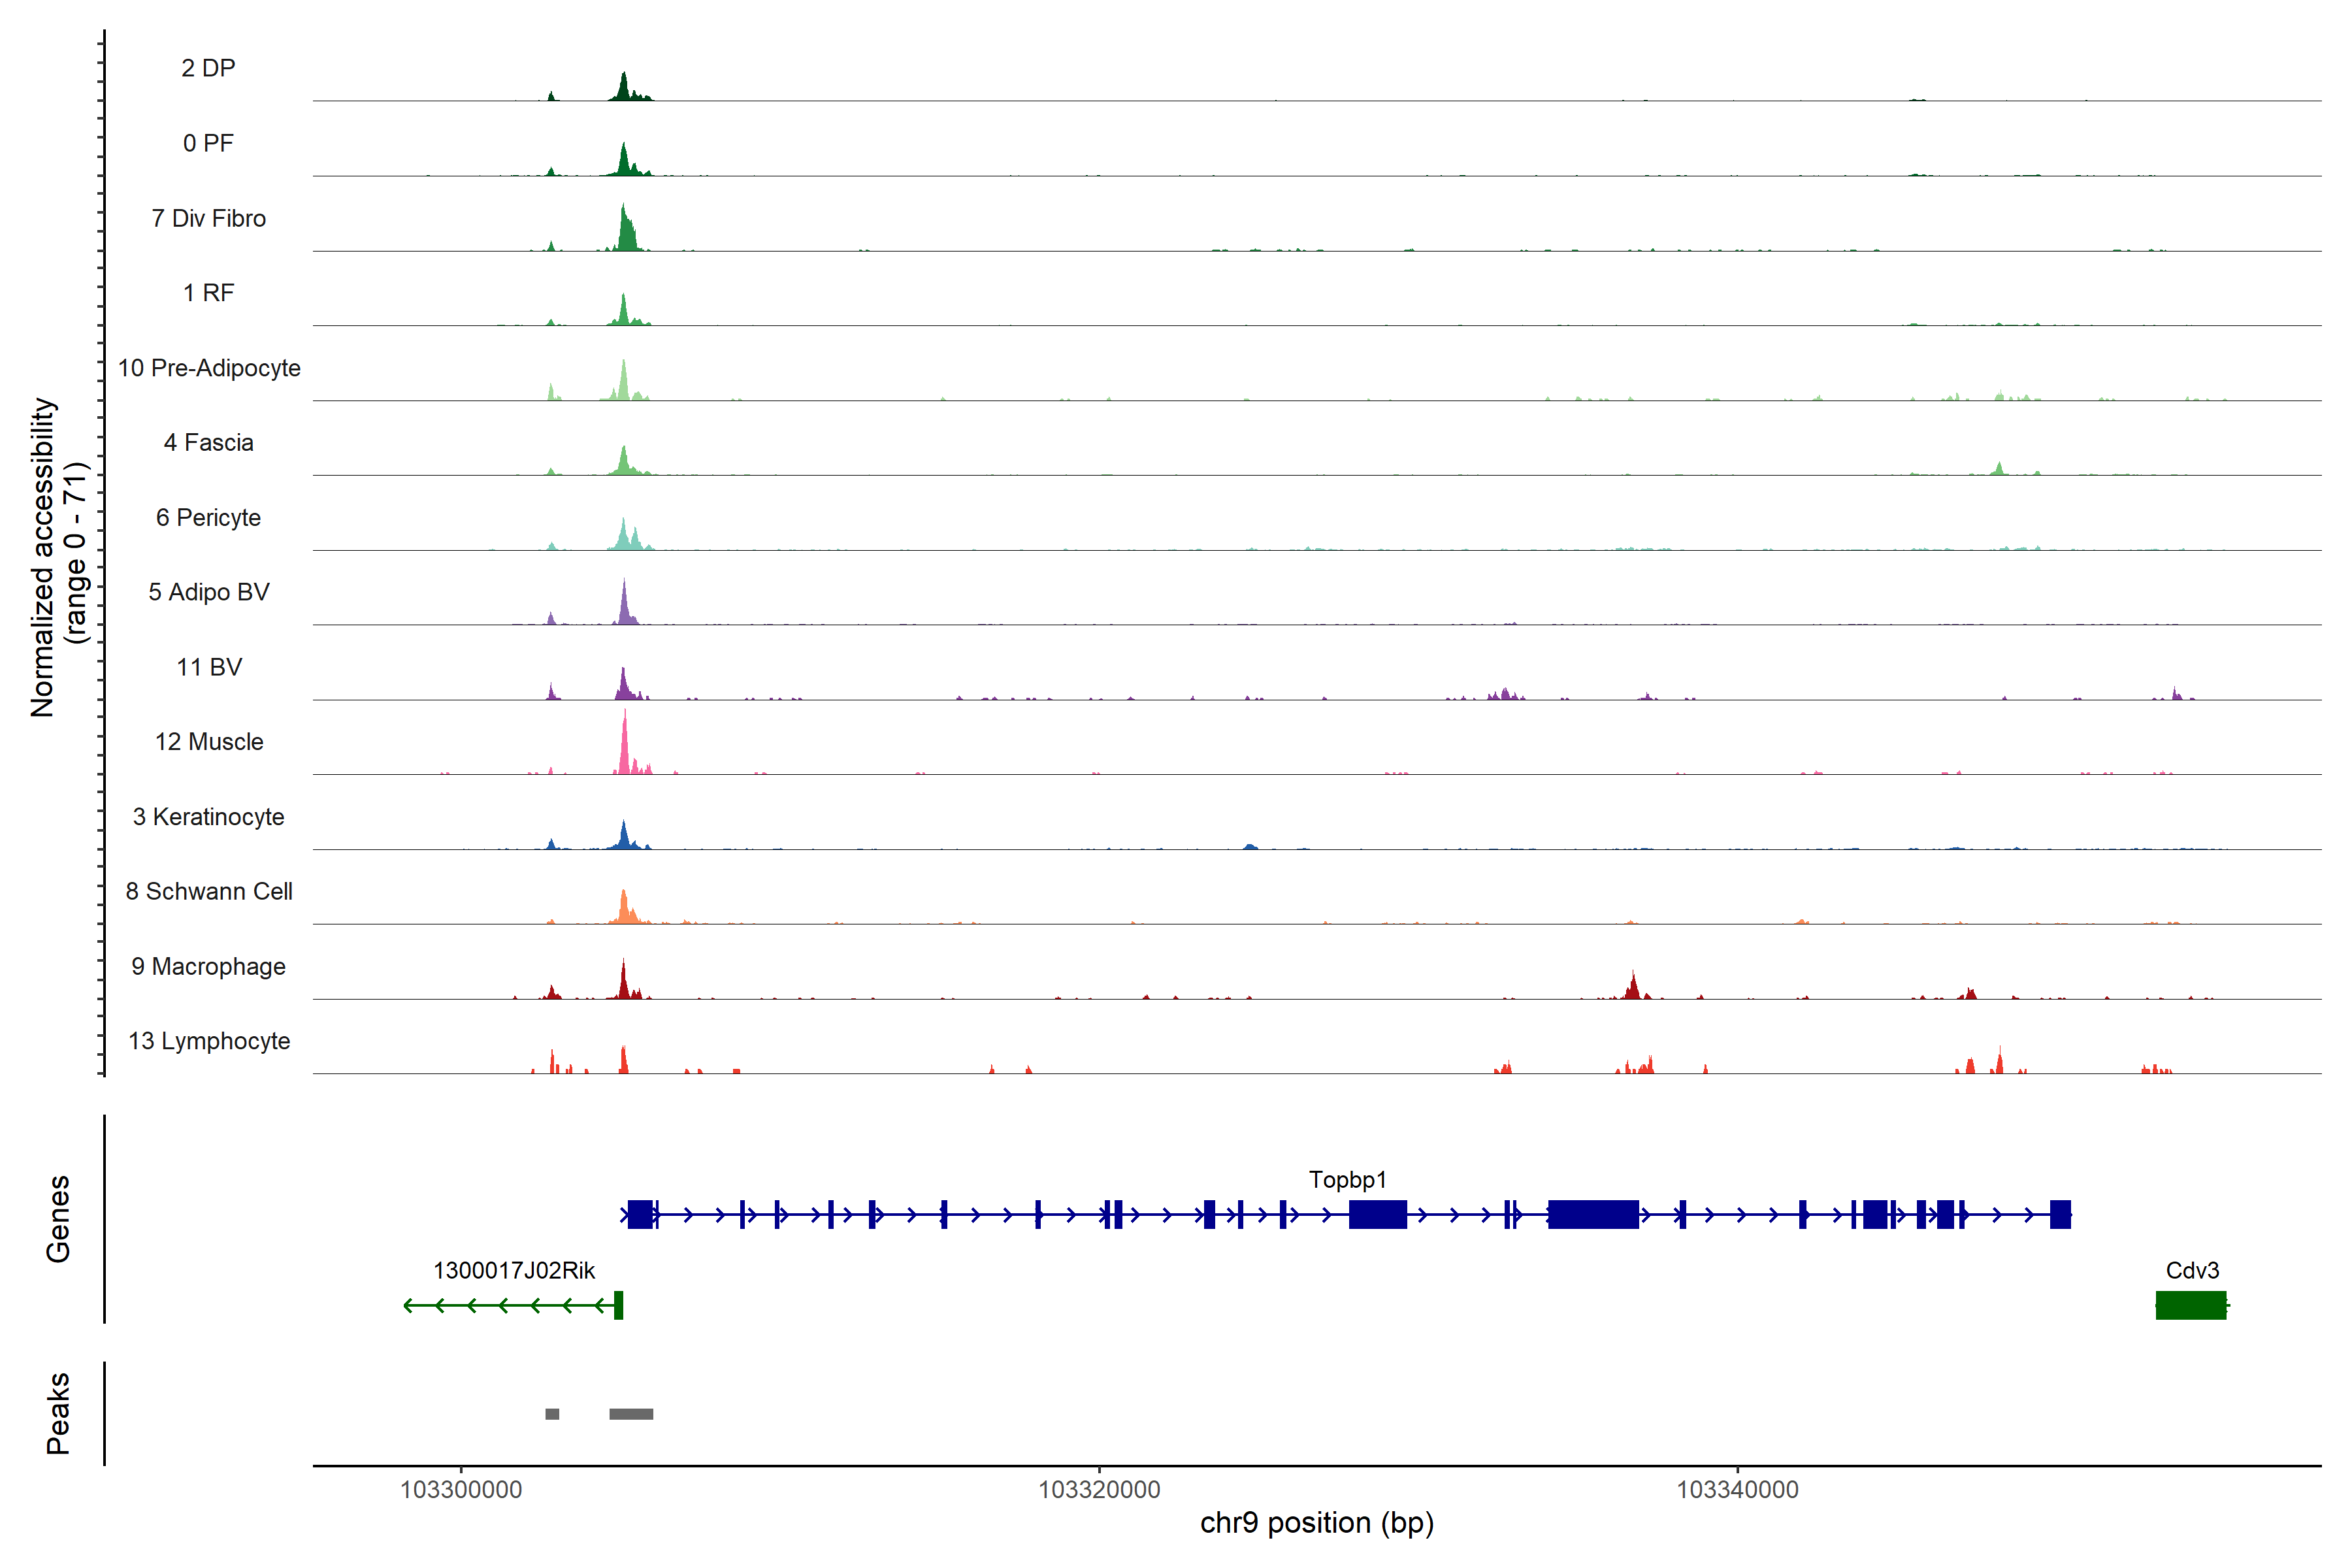Image resolution: width=2352 pixels, height=1568 pixels.
Task: Click the 13 Lymphocyte track label
Action: (x=209, y=1041)
